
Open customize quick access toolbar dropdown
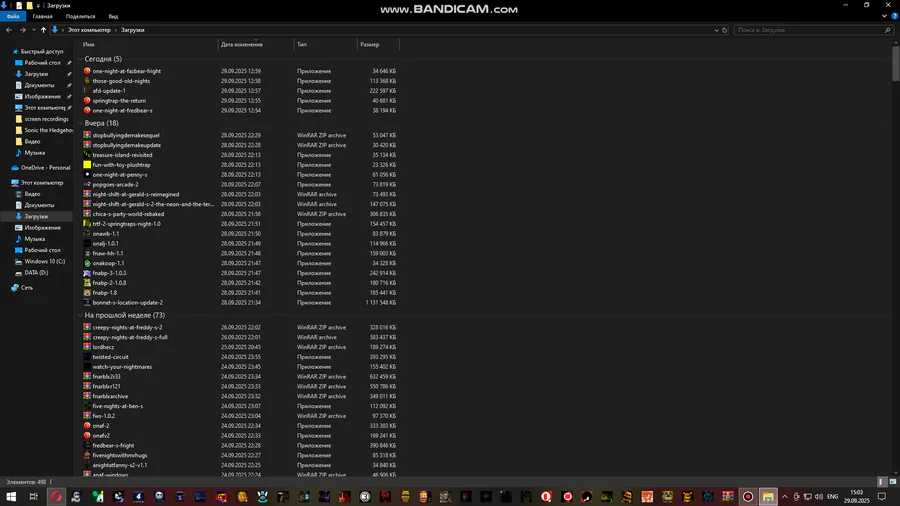(x=38, y=5)
